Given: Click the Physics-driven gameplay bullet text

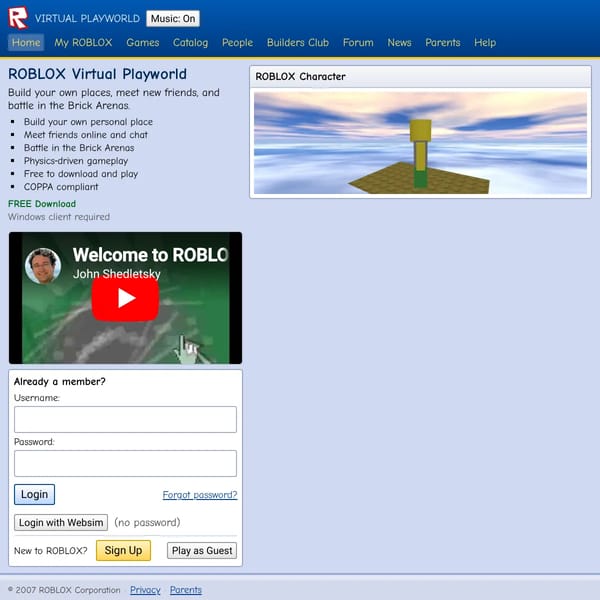Looking at the screenshot, I should pos(76,161).
